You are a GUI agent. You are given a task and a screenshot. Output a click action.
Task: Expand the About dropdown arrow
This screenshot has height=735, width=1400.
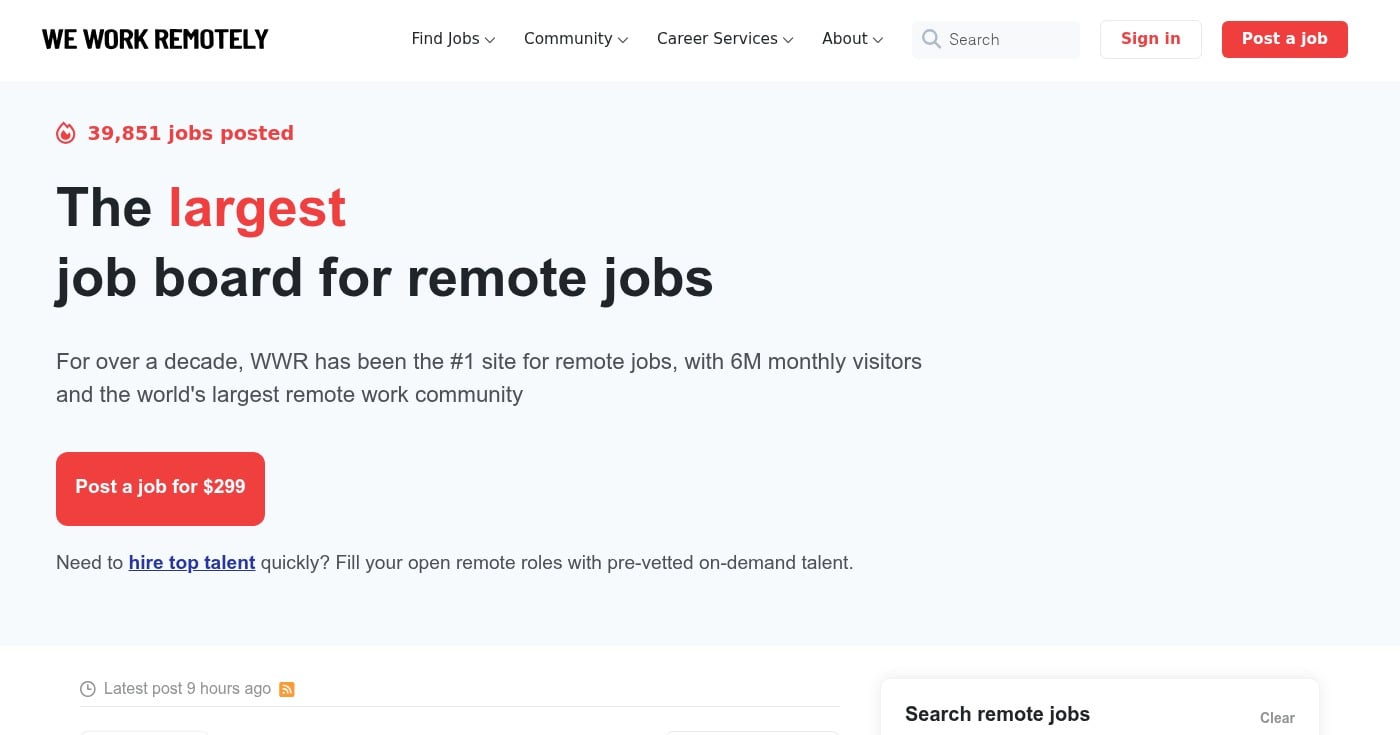(877, 40)
